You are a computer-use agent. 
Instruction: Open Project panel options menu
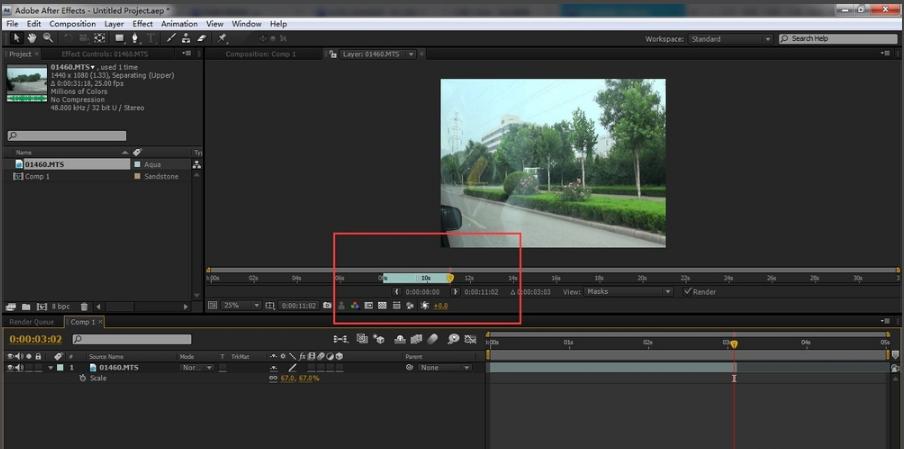(x=186, y=54)
